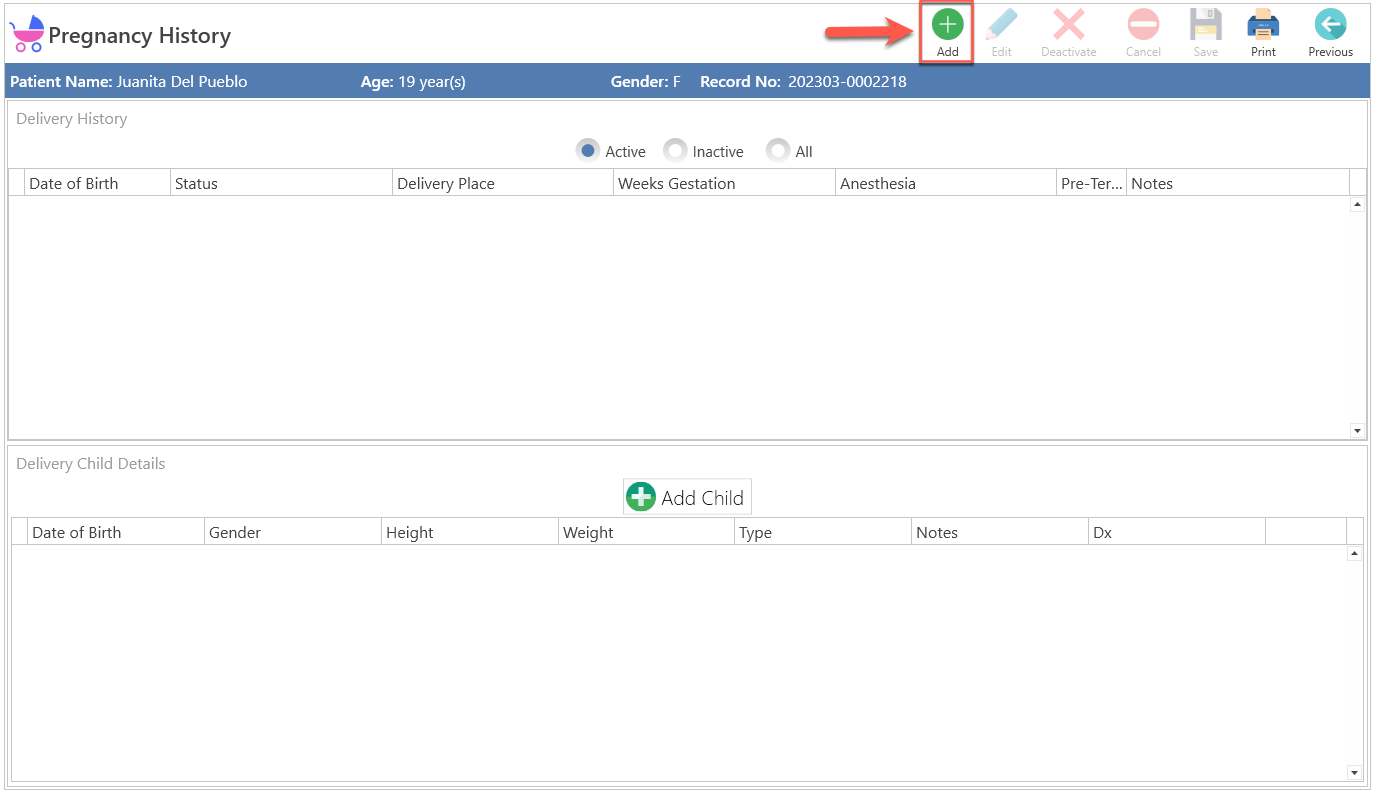
Task: Click the Notes header in Delivery History
Action: tap(1238, 183)
